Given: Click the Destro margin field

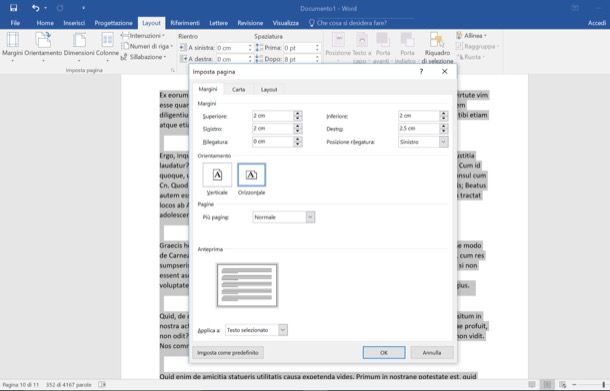Looking at the screenshot, I should [x=419, y=128].
